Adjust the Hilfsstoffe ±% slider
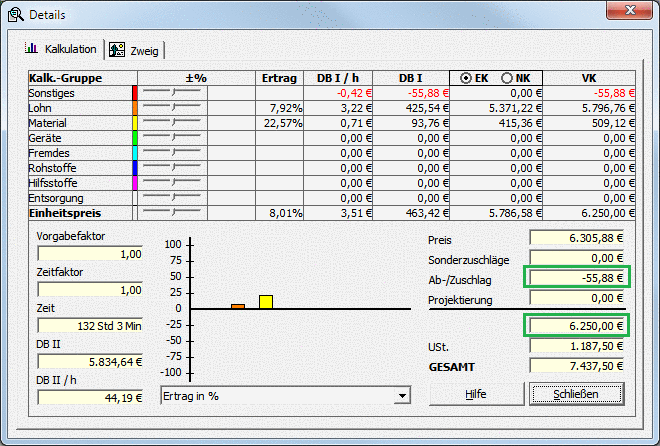Image resolution: width=660 pixels, height=446 pixels. [x=172, y=183]
